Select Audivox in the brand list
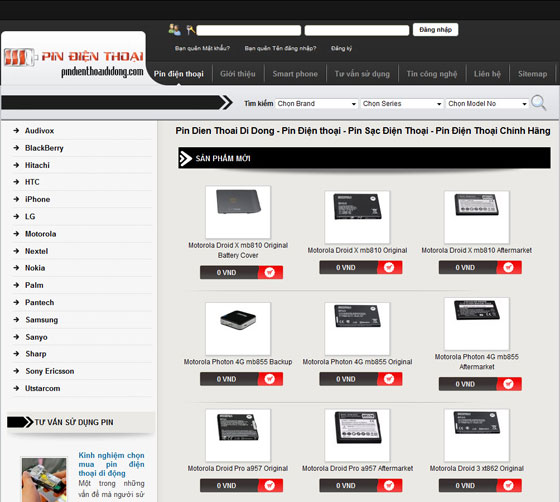 pyautogui.click(x=39, y=131)
